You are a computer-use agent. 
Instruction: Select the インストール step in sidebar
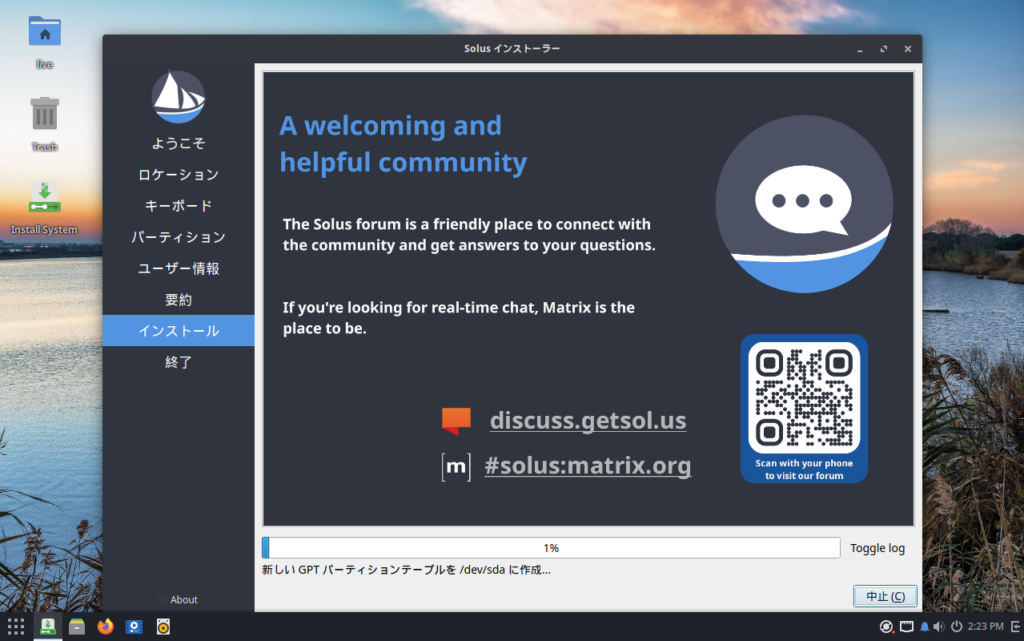178,331
